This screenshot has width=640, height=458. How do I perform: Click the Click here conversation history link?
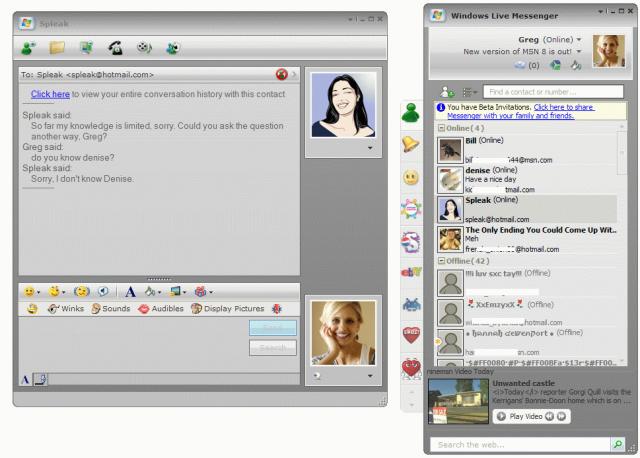(50, 94)
